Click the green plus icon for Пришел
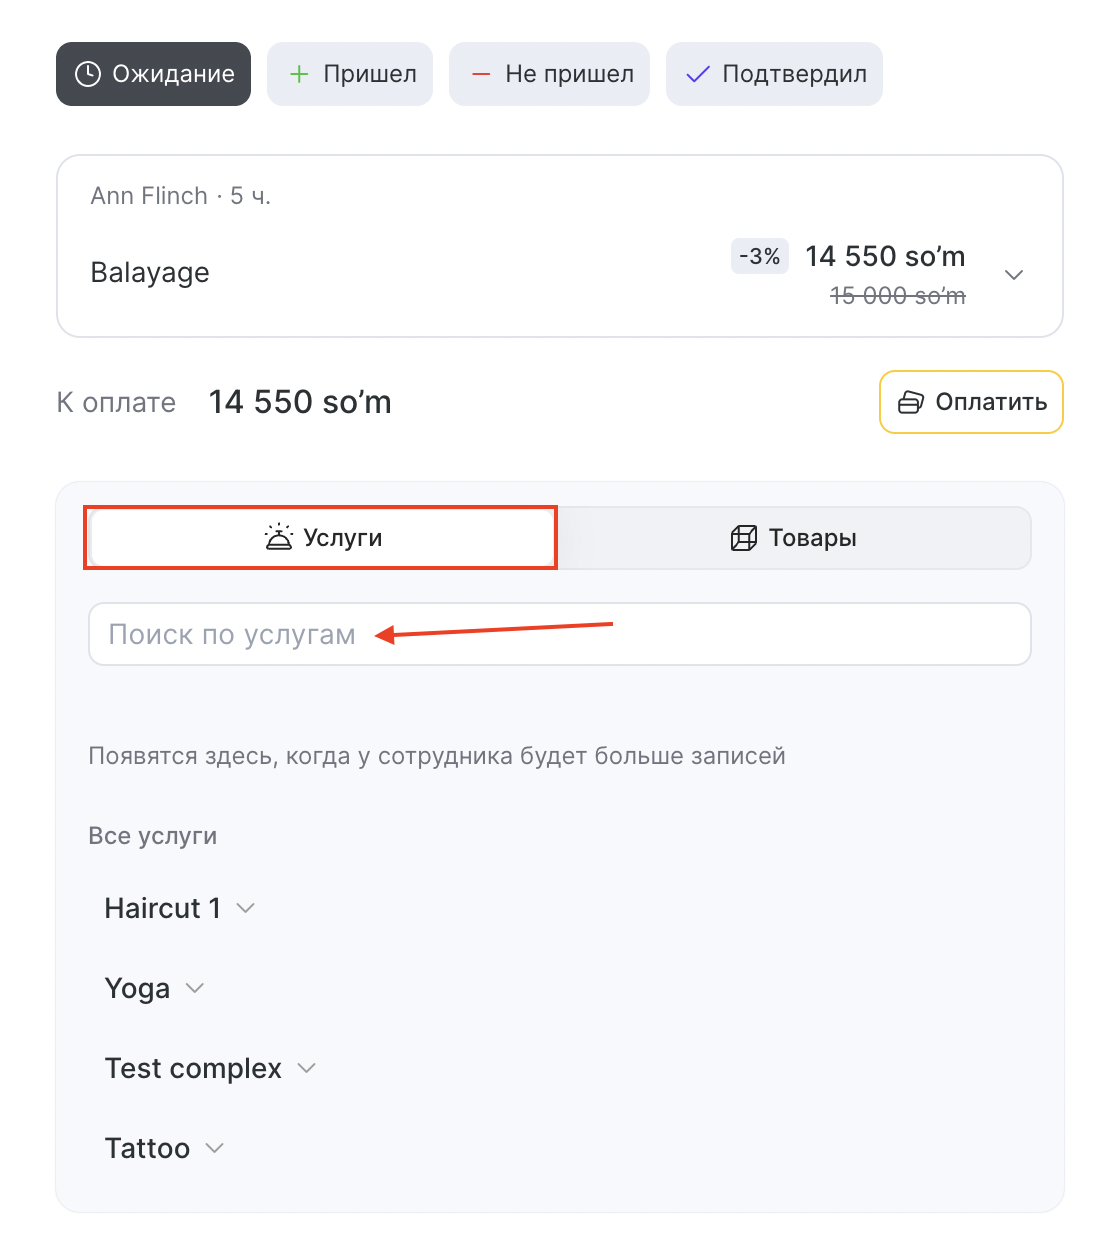 click(298, 74)
